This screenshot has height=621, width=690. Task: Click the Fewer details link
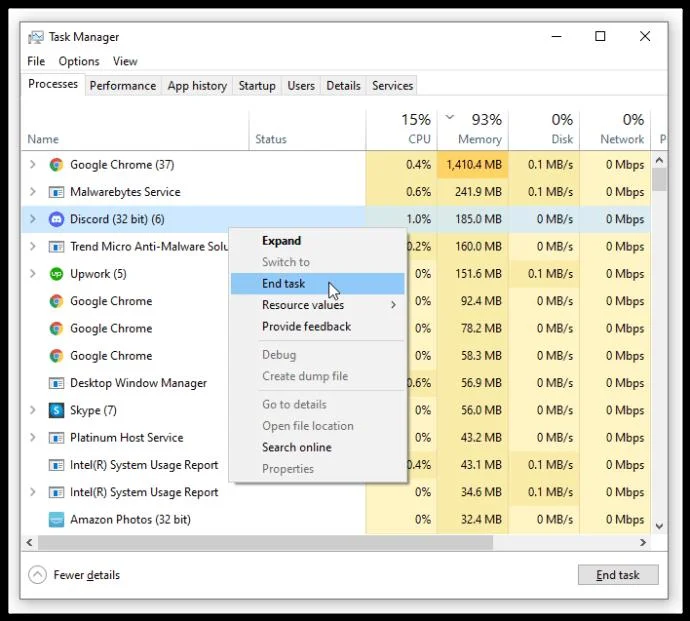coord(87,575)
